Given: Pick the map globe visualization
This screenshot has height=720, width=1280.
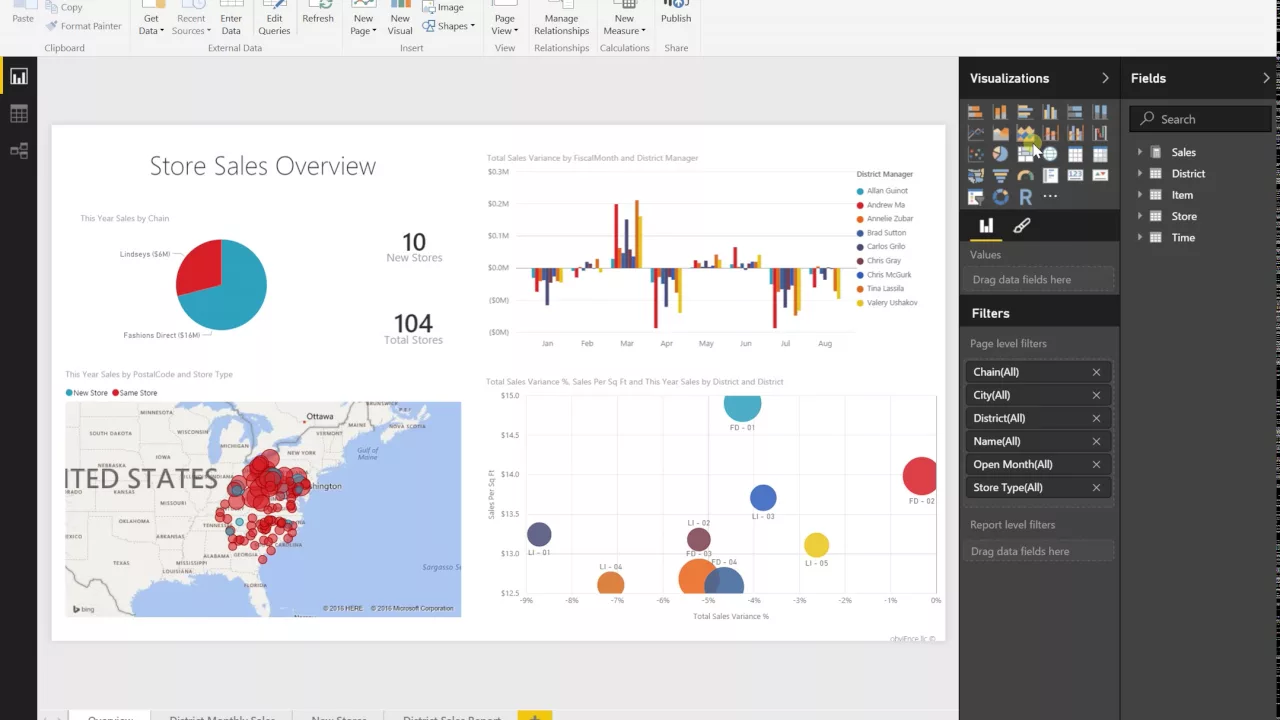Looking at the screenshot, I should click(1050, 154).
